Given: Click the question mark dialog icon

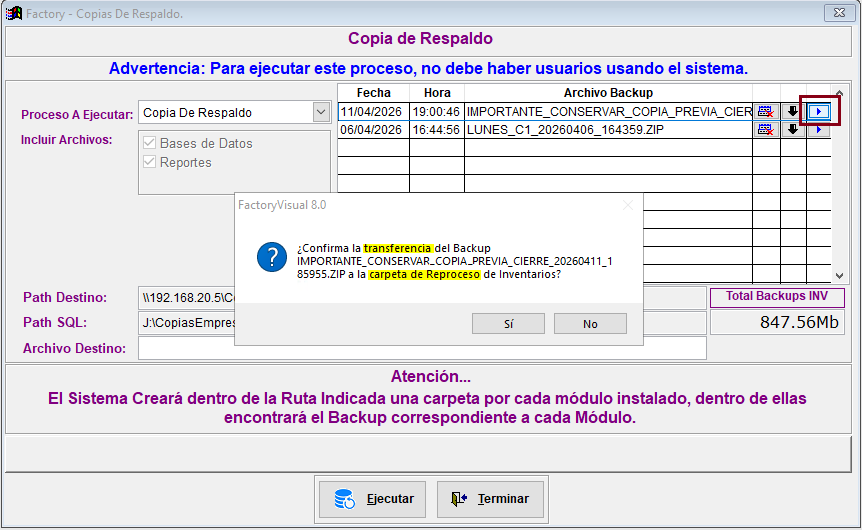Looking at the screenshot, I should pos(272,257).
